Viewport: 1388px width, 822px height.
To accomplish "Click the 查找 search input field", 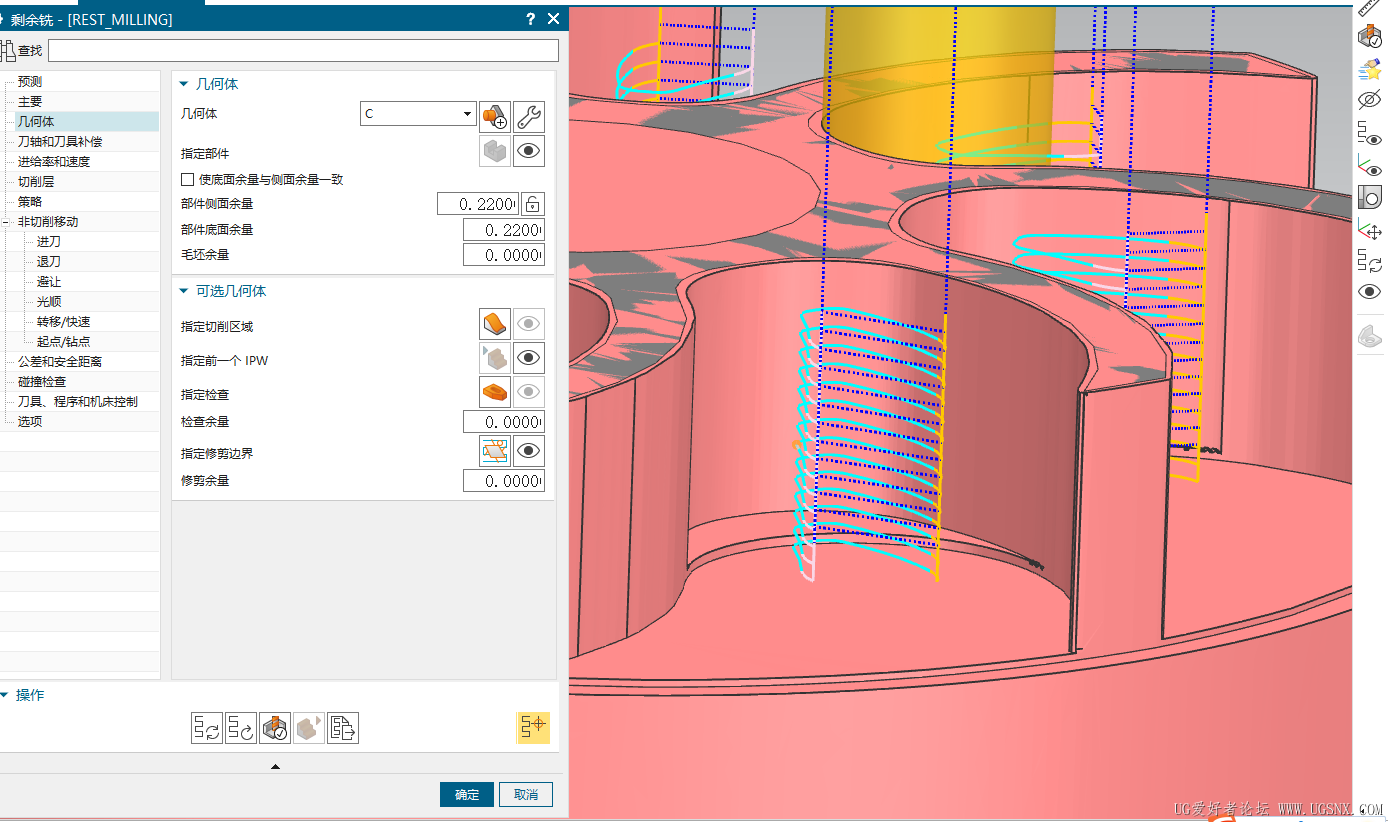I will pos(303,51).
